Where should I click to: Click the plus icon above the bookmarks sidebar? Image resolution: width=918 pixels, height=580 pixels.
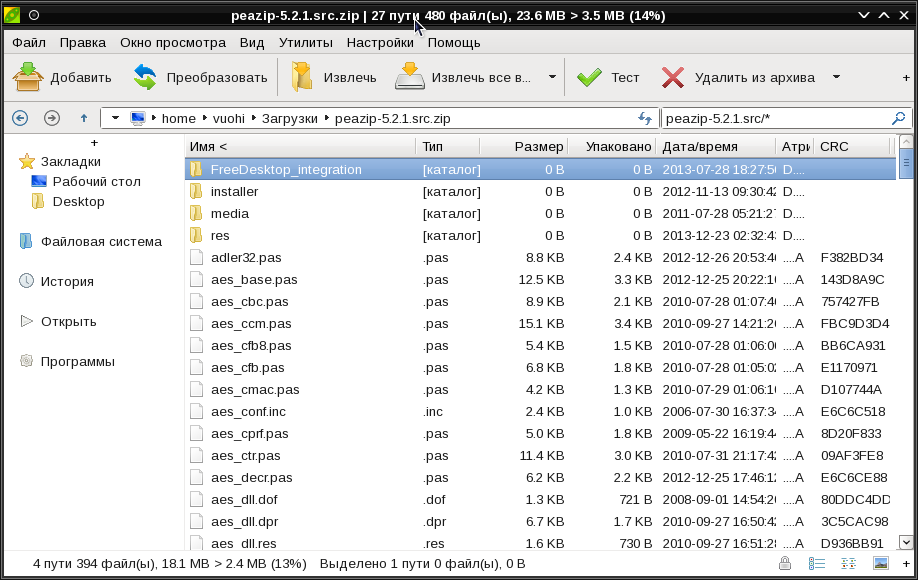coord(94,143)
